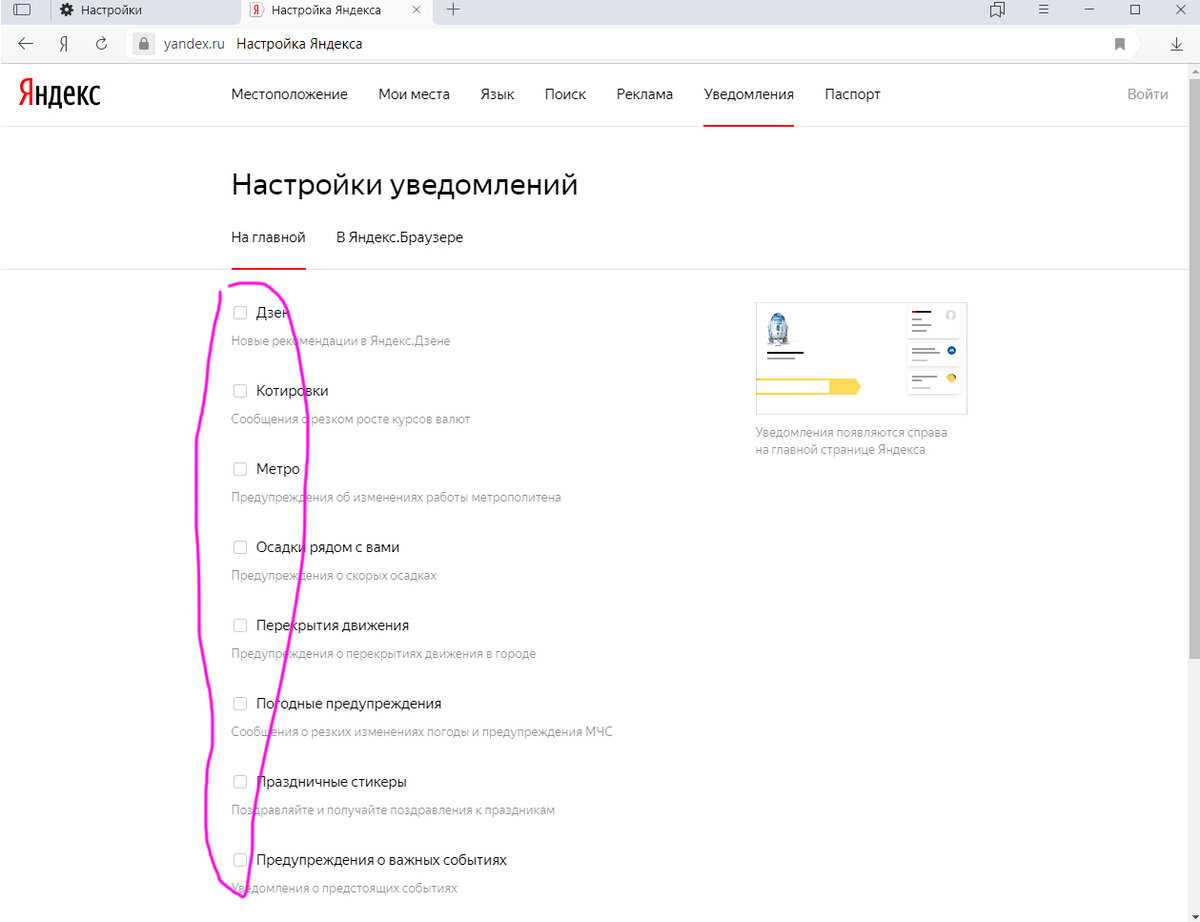1200x922 pixels.
Task: Open browser hamburger menu icon
Action: click(1044, 10)
